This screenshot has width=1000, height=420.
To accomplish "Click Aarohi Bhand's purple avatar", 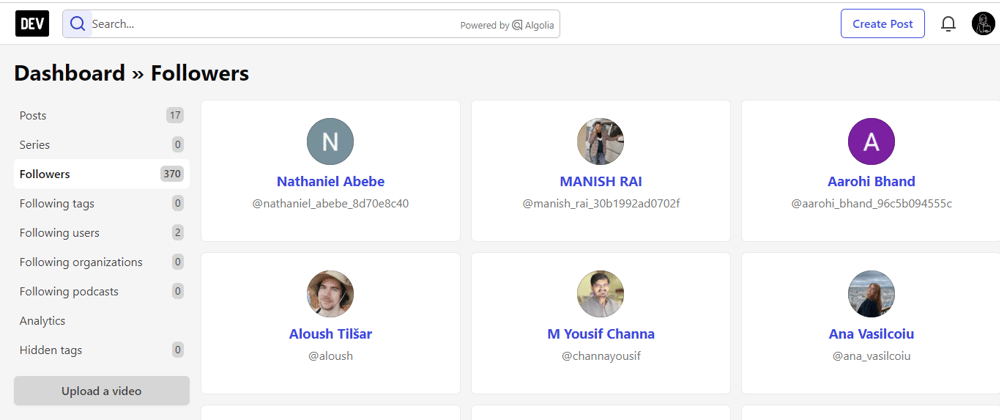I will click(x=871, y=141).
